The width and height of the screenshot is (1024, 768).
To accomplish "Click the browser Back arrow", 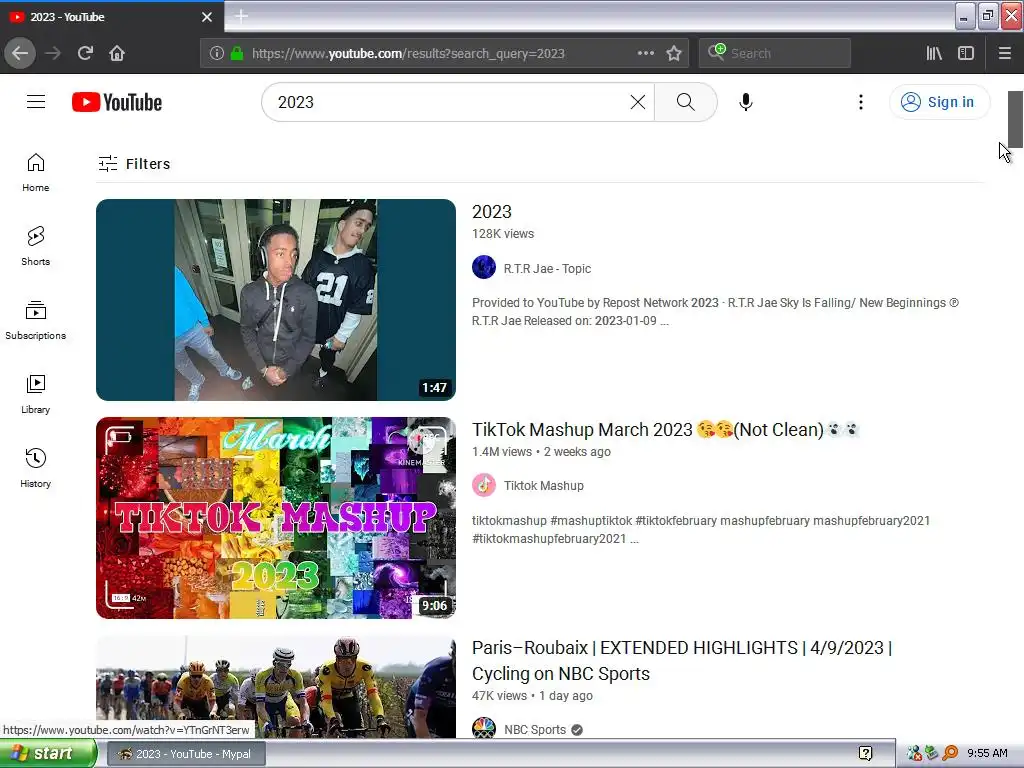I will pyautogui.click(x=20, y=53).
